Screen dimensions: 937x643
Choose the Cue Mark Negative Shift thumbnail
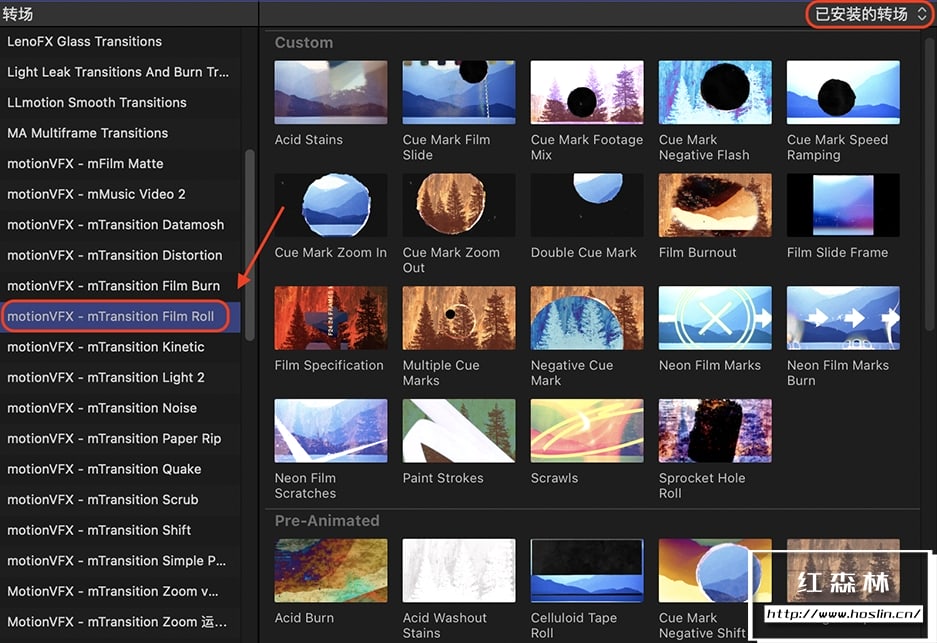coord(715,570)
